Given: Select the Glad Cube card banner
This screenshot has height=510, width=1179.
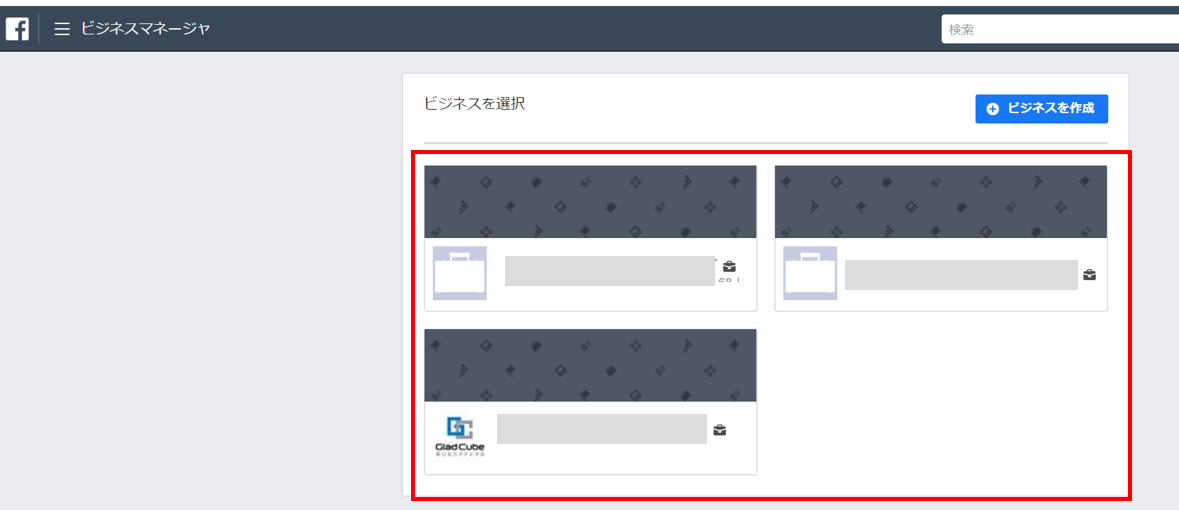Looking at the screenshot, I should point(590,365).
